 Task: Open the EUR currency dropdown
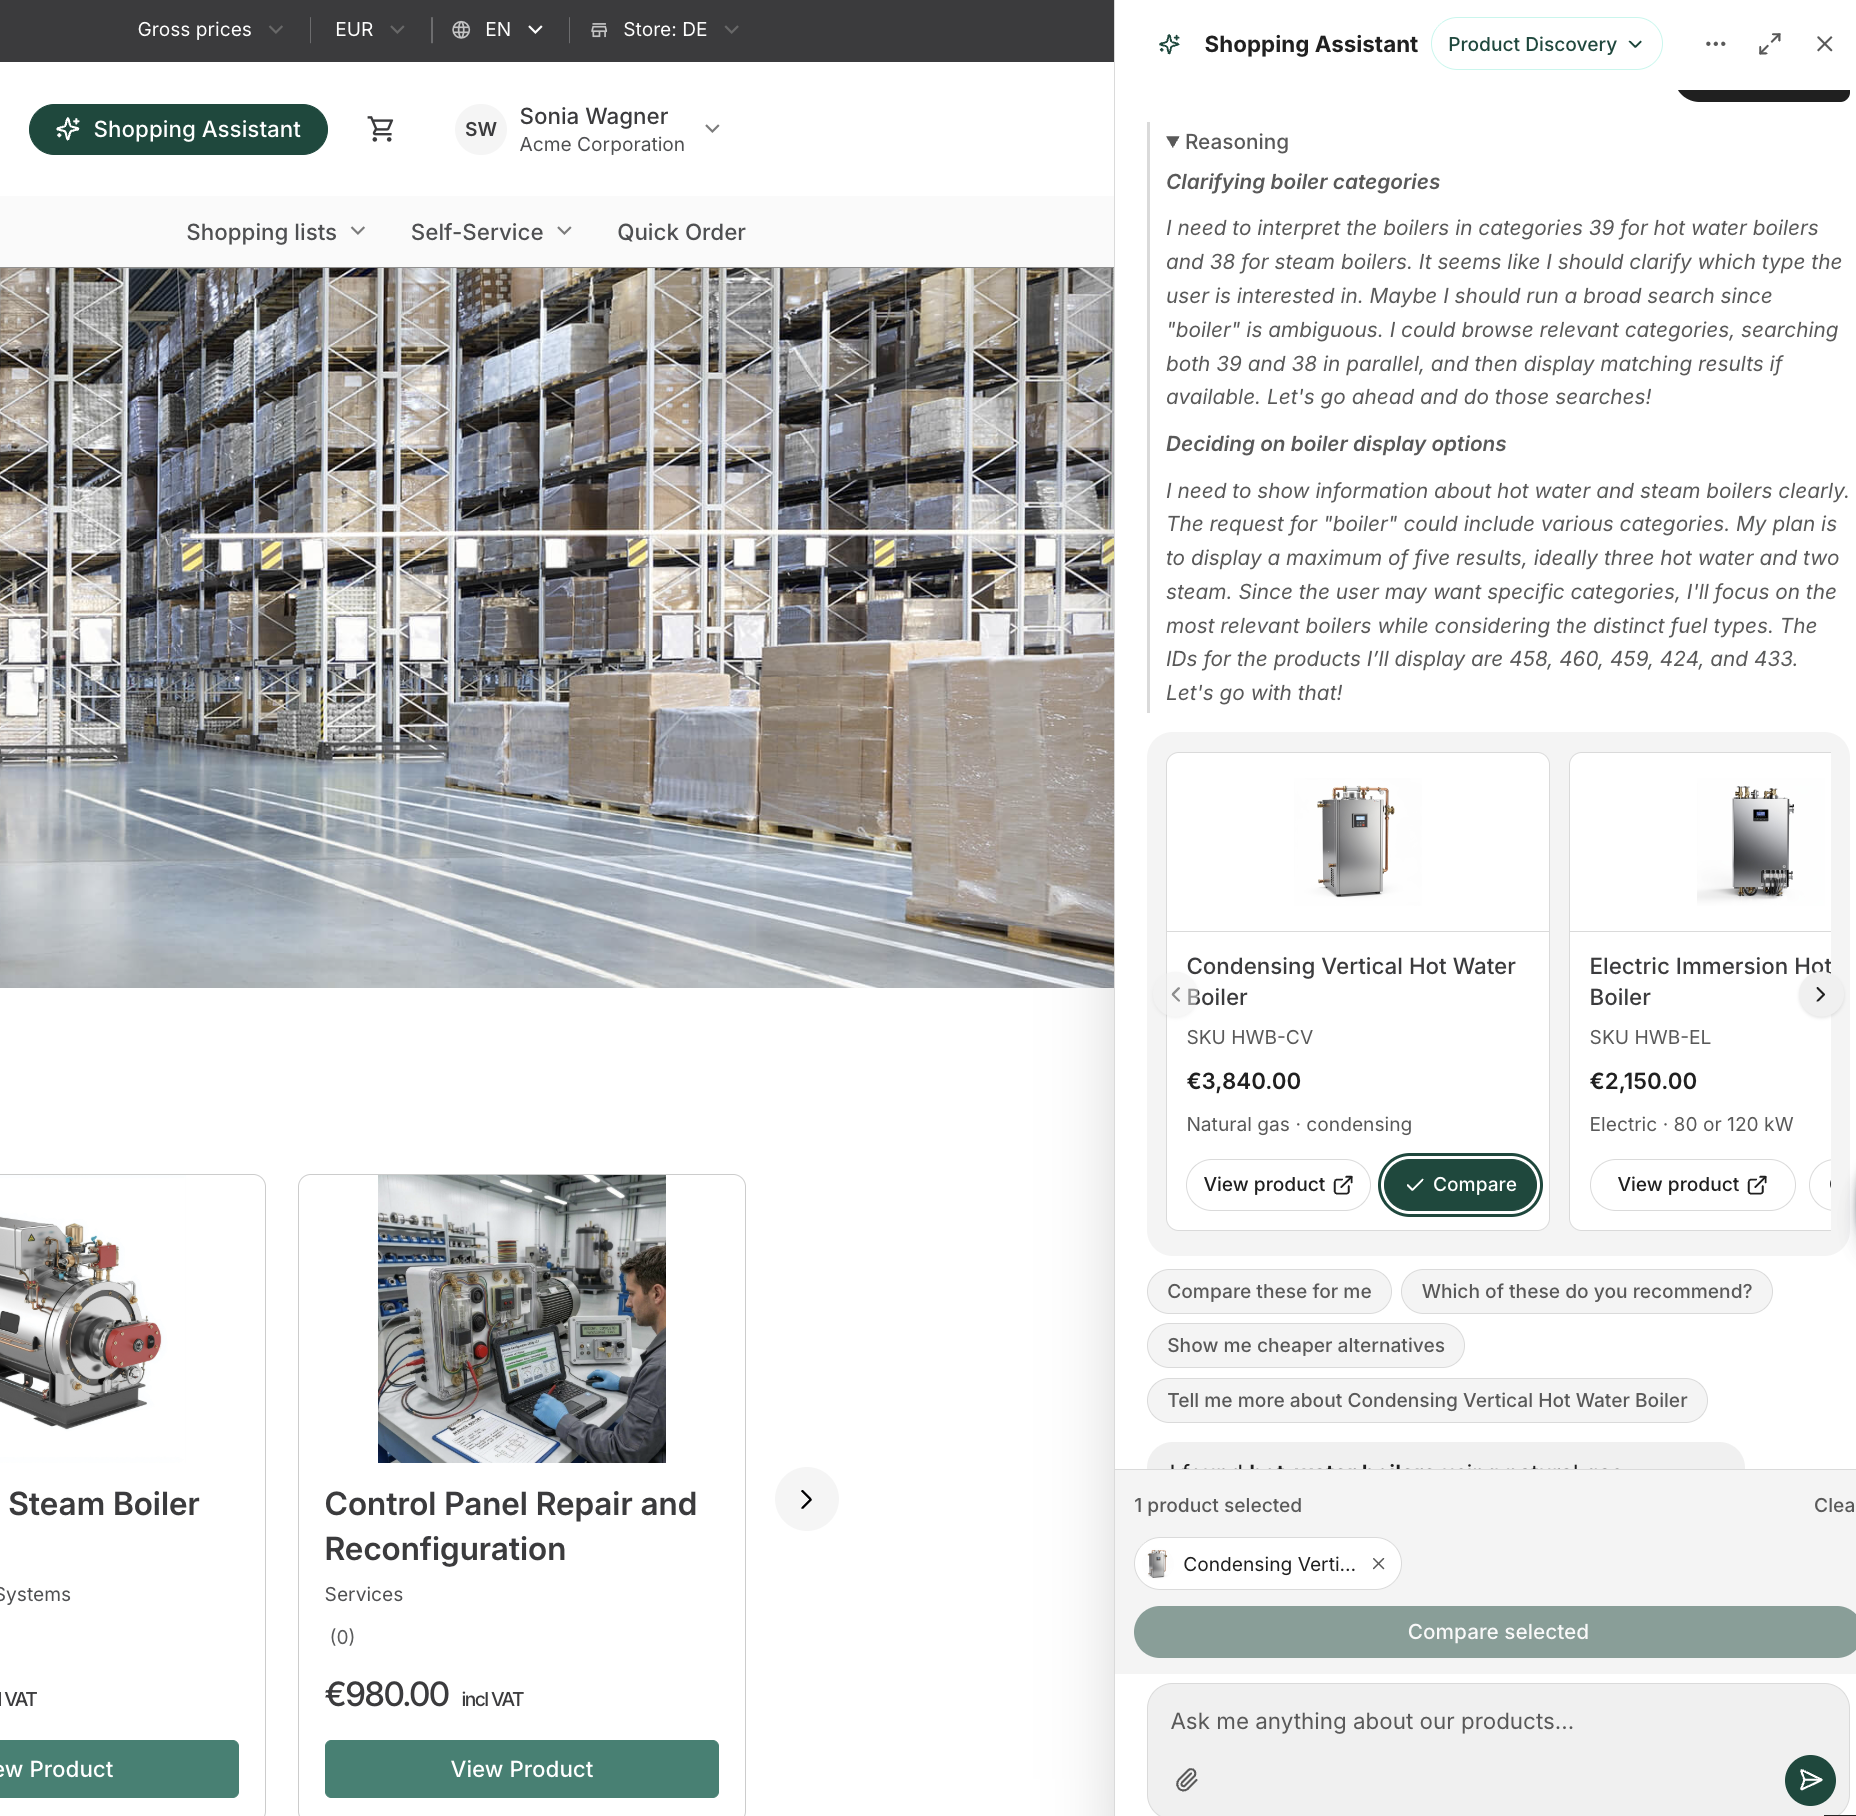(370, 30)
